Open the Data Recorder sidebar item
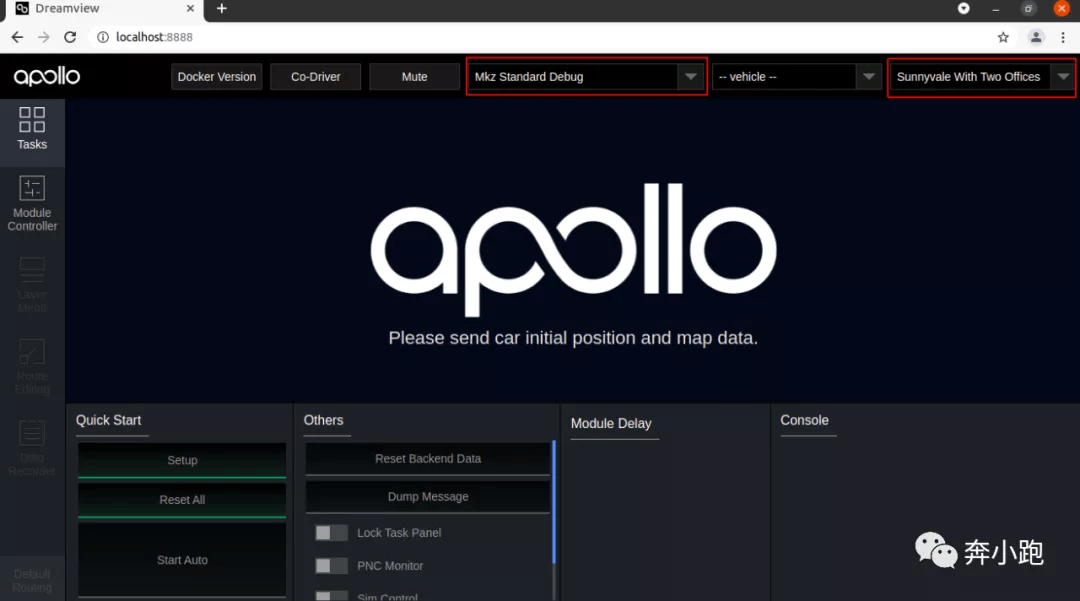1080x601 pixels. click(32, 447)
